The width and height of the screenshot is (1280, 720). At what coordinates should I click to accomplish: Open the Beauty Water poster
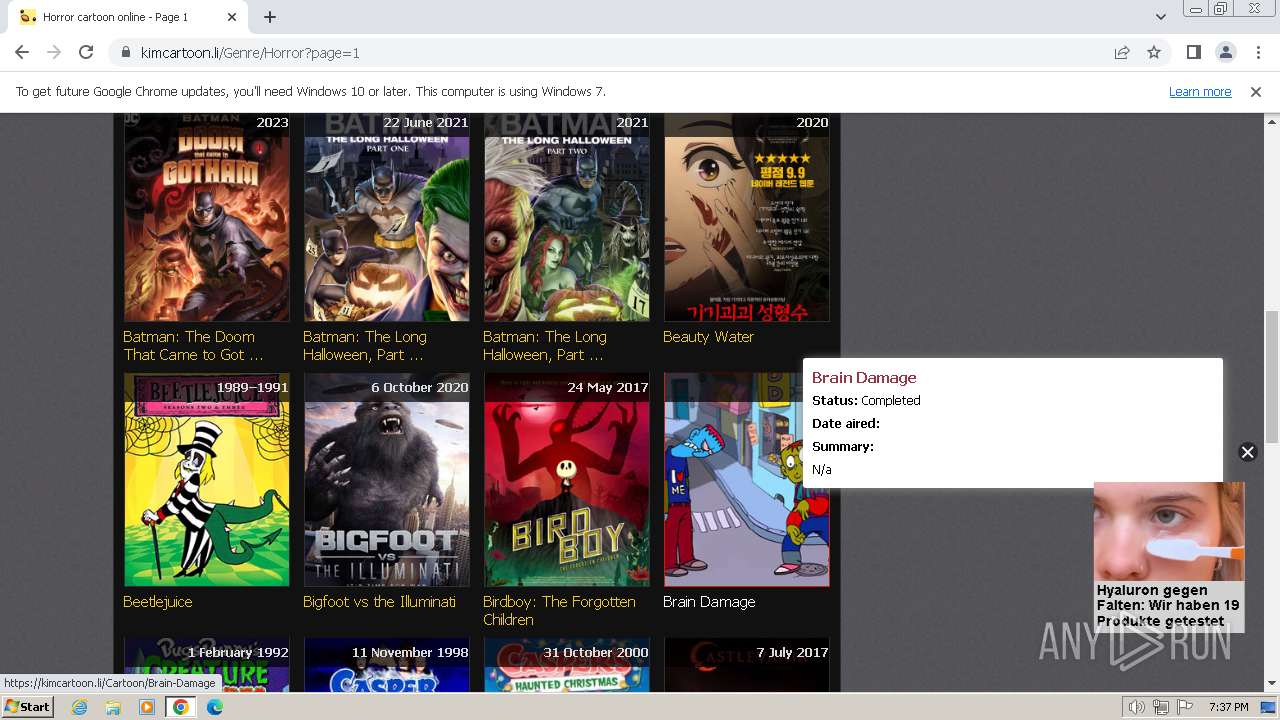(747, 217)
